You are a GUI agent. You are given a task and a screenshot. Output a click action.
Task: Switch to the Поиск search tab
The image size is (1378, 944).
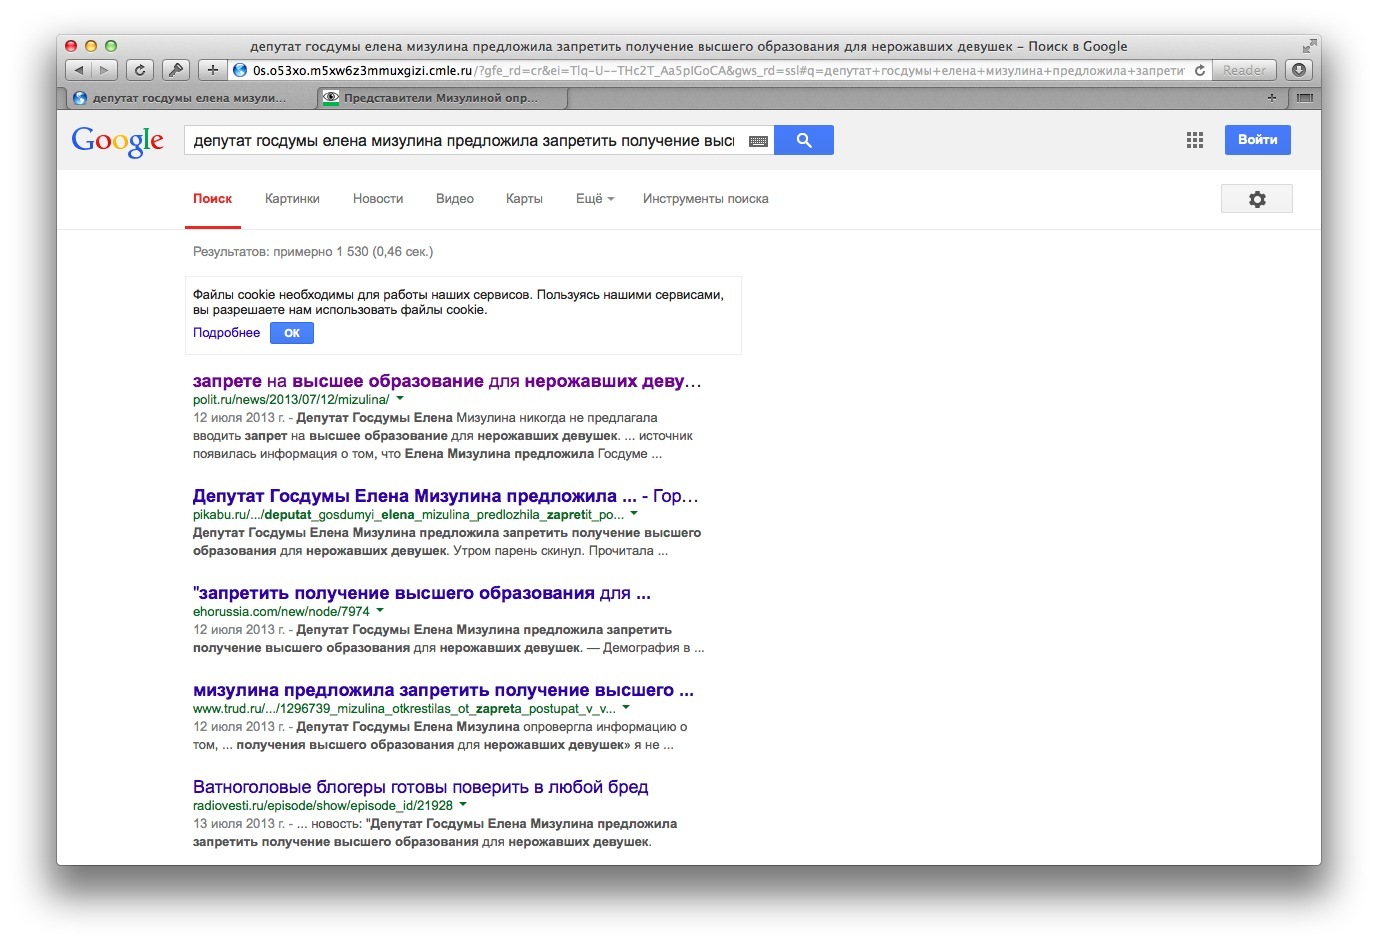point(213,199)
